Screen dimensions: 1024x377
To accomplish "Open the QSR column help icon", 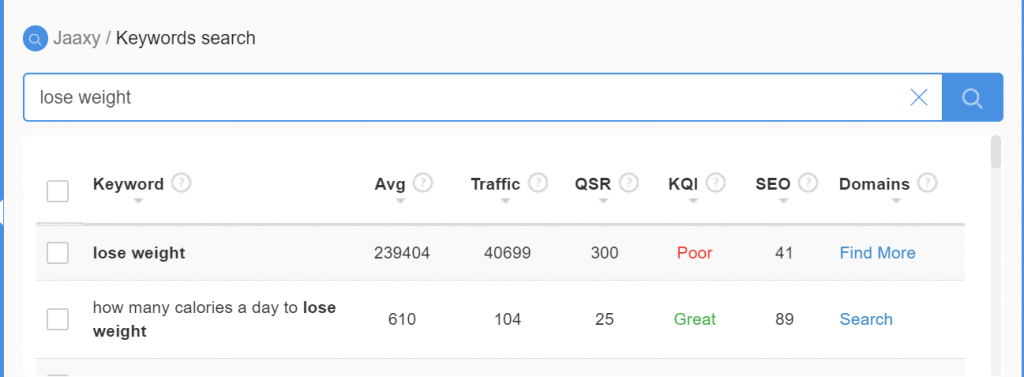I will [x=629, y=182].
